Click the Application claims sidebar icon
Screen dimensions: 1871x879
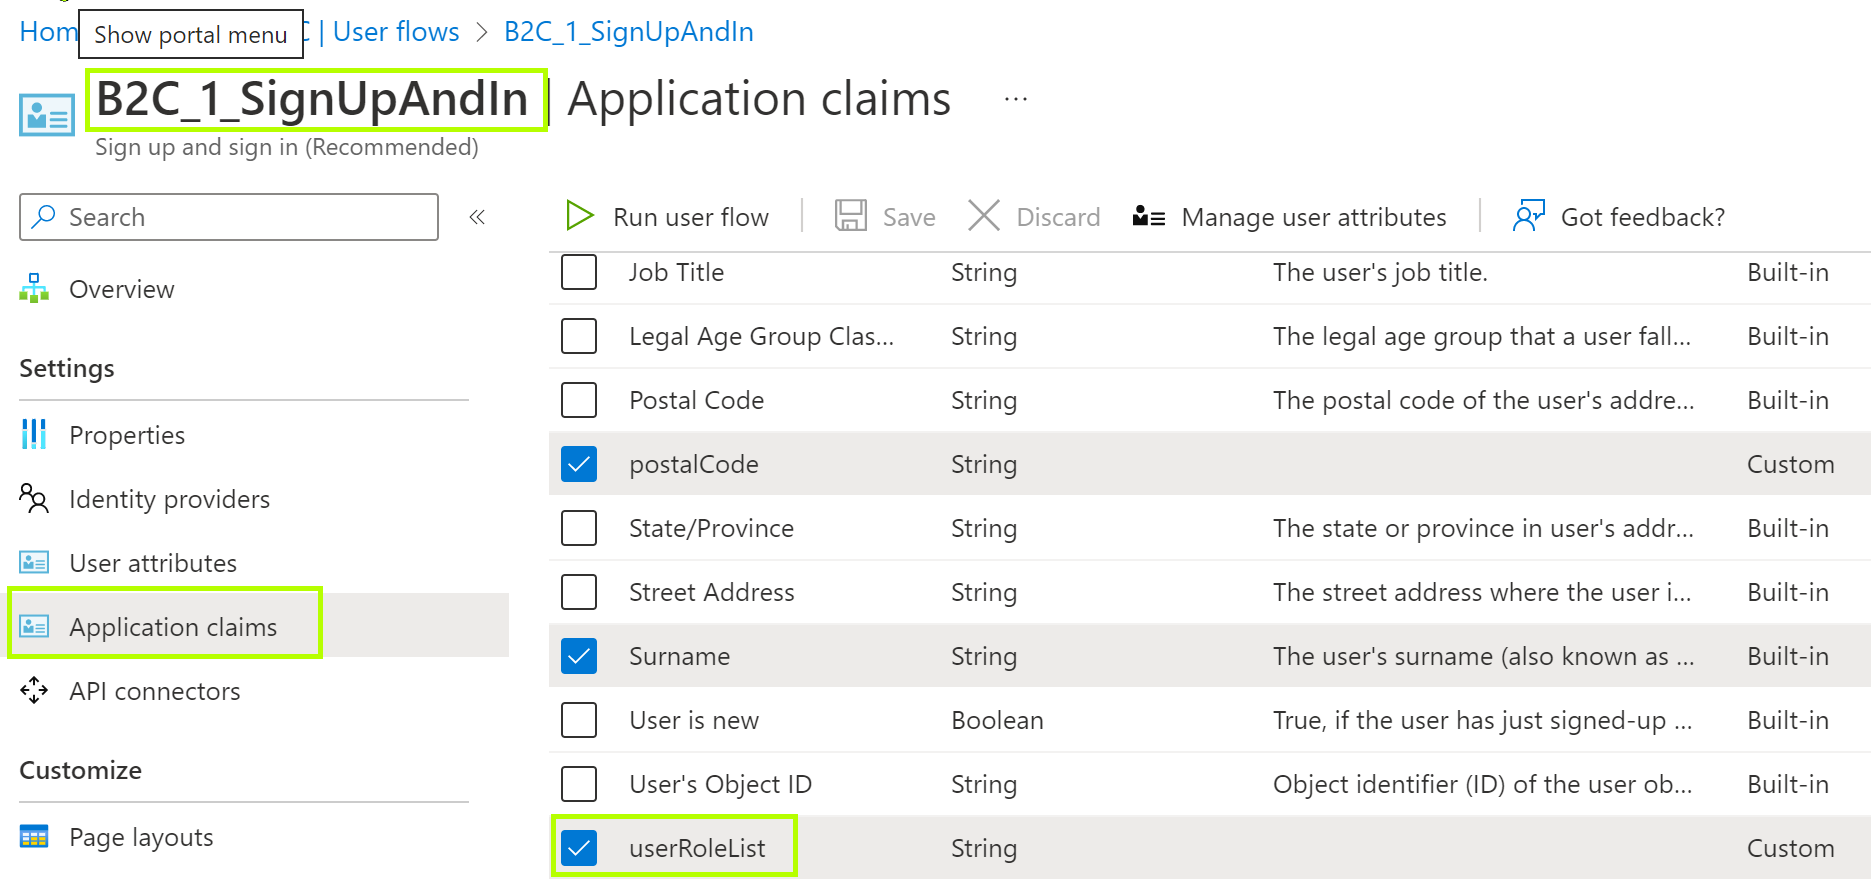click(34, 627)
